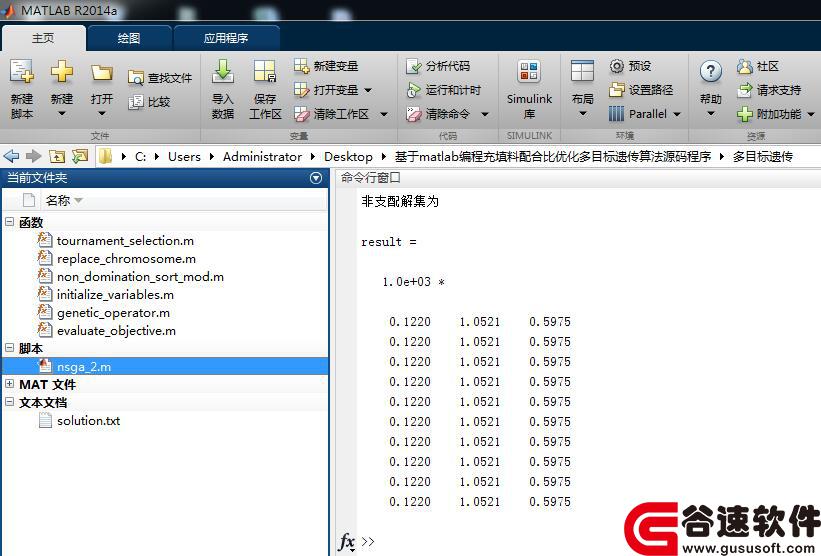Viewport: 821px width, 556px height.
Task: Click the browse for folder icon
Action: tap(80, 156)
